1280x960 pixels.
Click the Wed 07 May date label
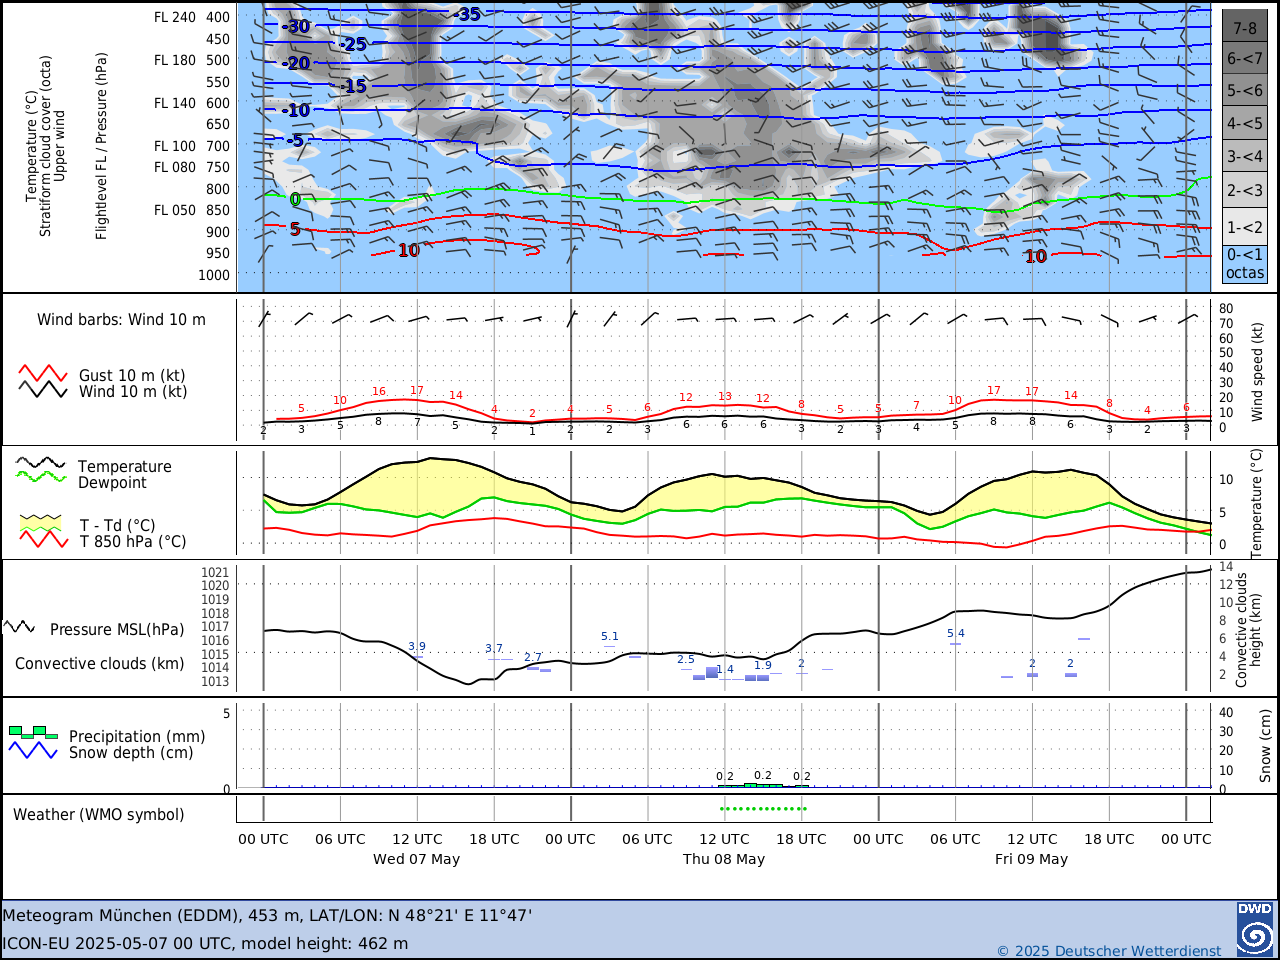tap(416, 859)
